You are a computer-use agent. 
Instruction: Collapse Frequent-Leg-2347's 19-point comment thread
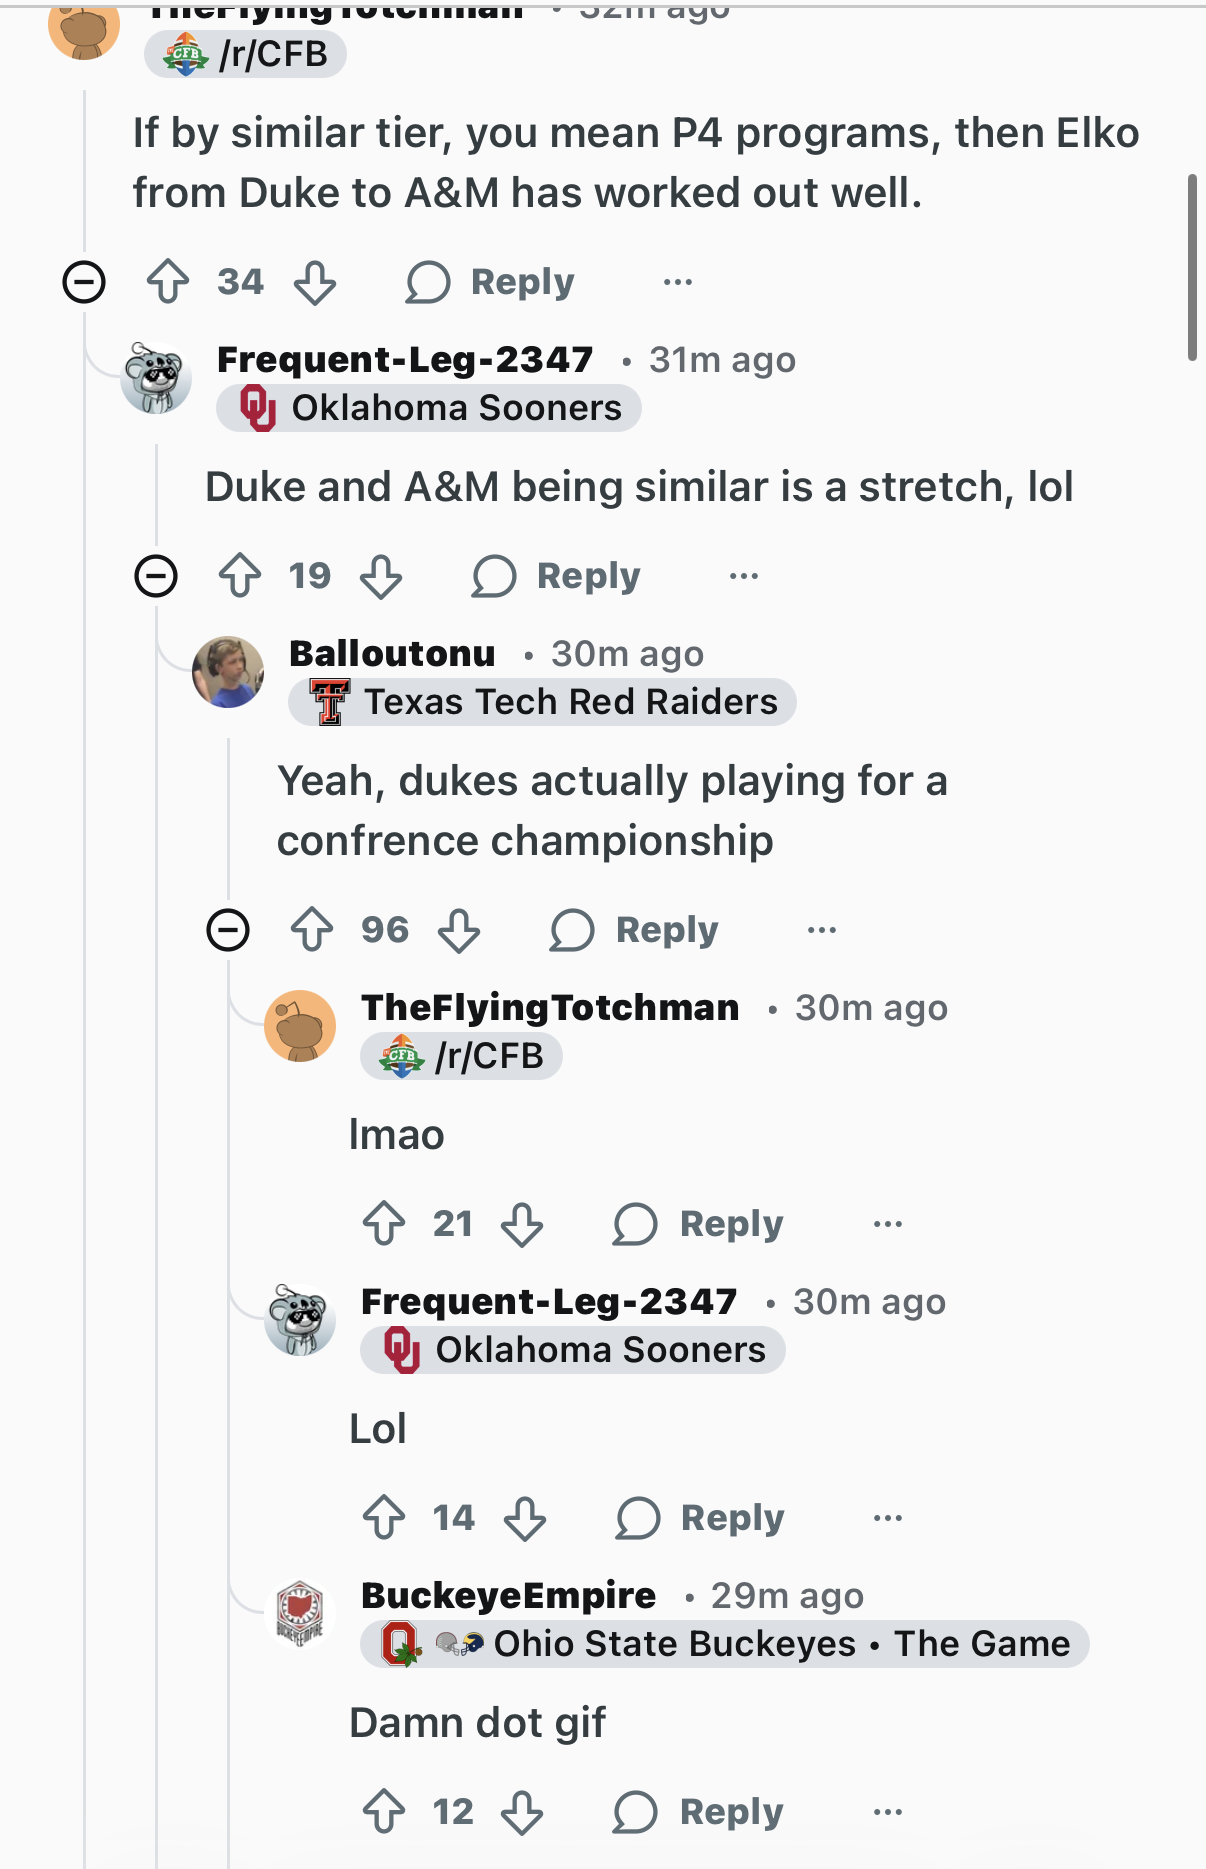pos(156,576)
